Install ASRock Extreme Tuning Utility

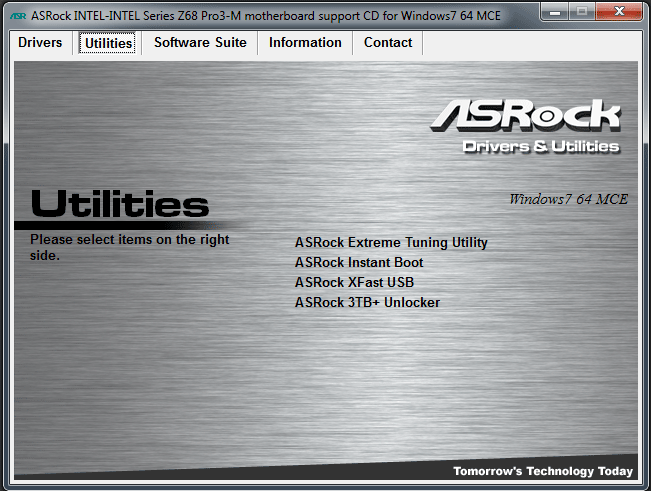point(391,242)
